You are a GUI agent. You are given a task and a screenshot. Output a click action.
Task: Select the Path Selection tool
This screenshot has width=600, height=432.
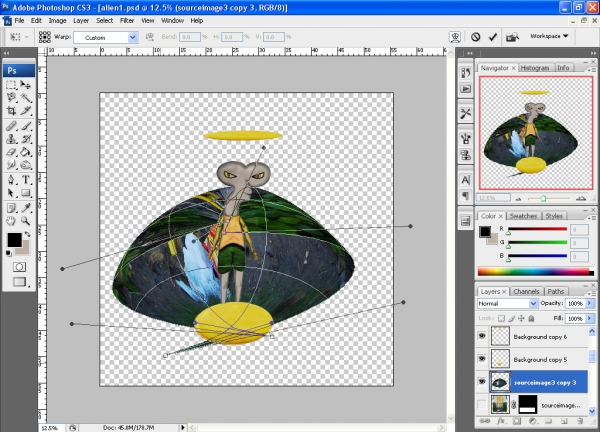(11, 193)
